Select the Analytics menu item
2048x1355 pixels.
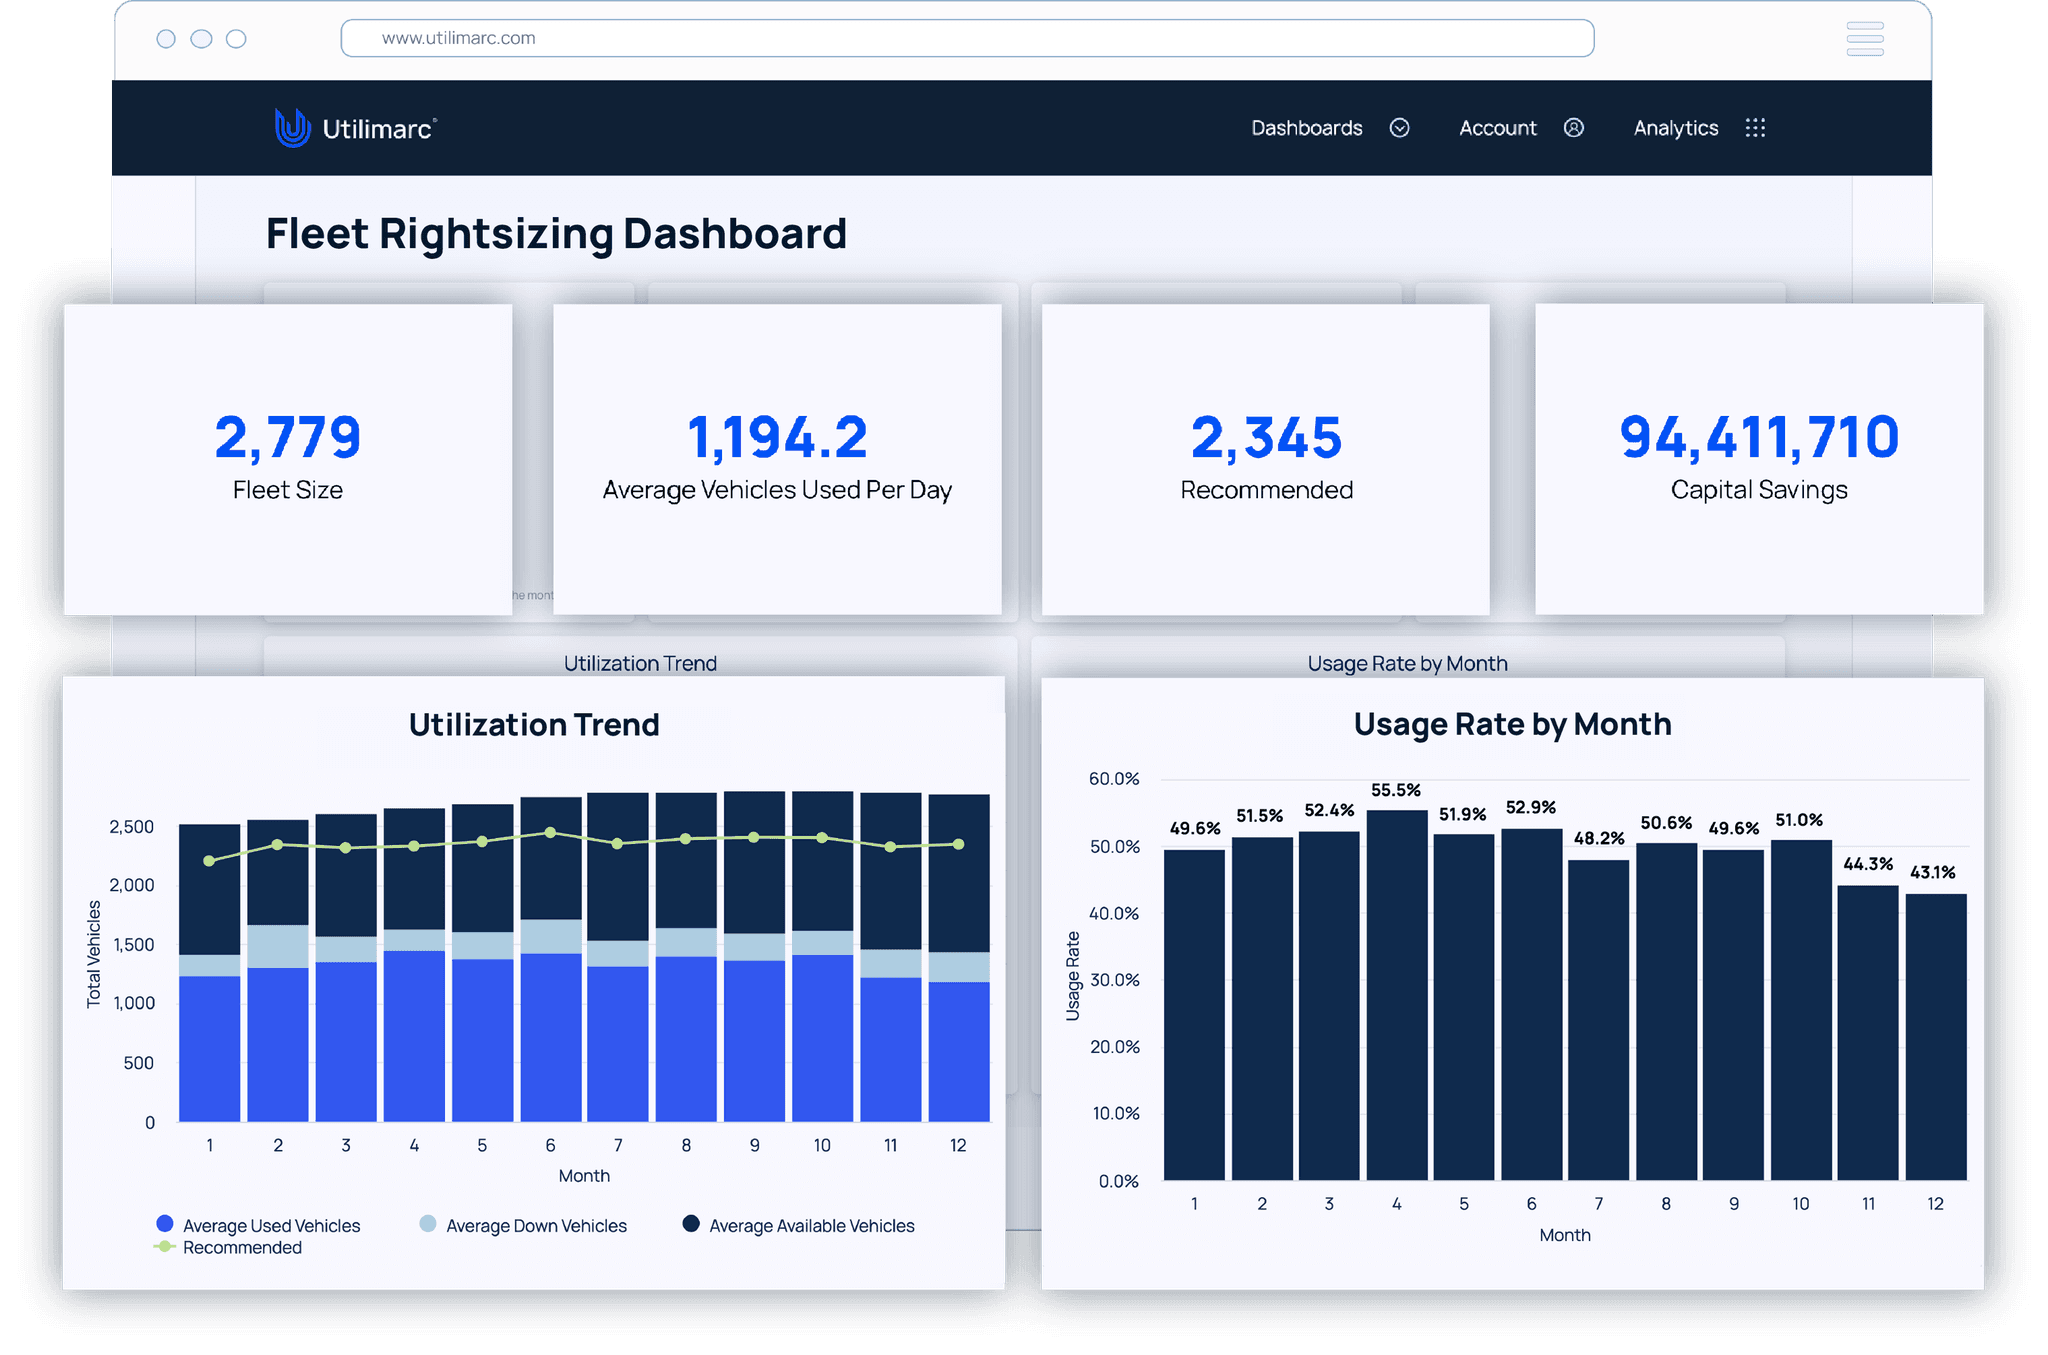coord(1675,128)
